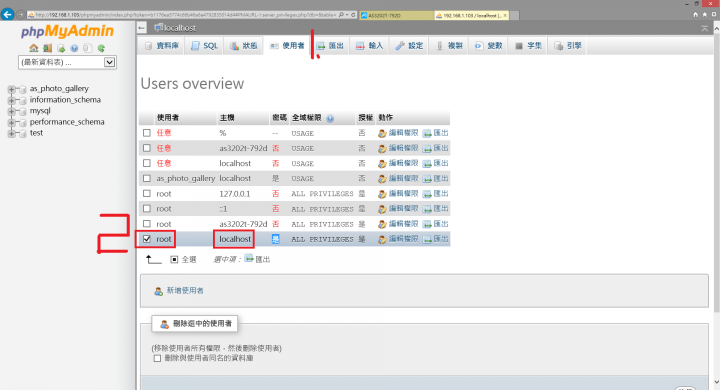Viewport: 720px width, 390px height.
Task: Collapse navigation panel arrow beside localhost
Action: (141, 28)
